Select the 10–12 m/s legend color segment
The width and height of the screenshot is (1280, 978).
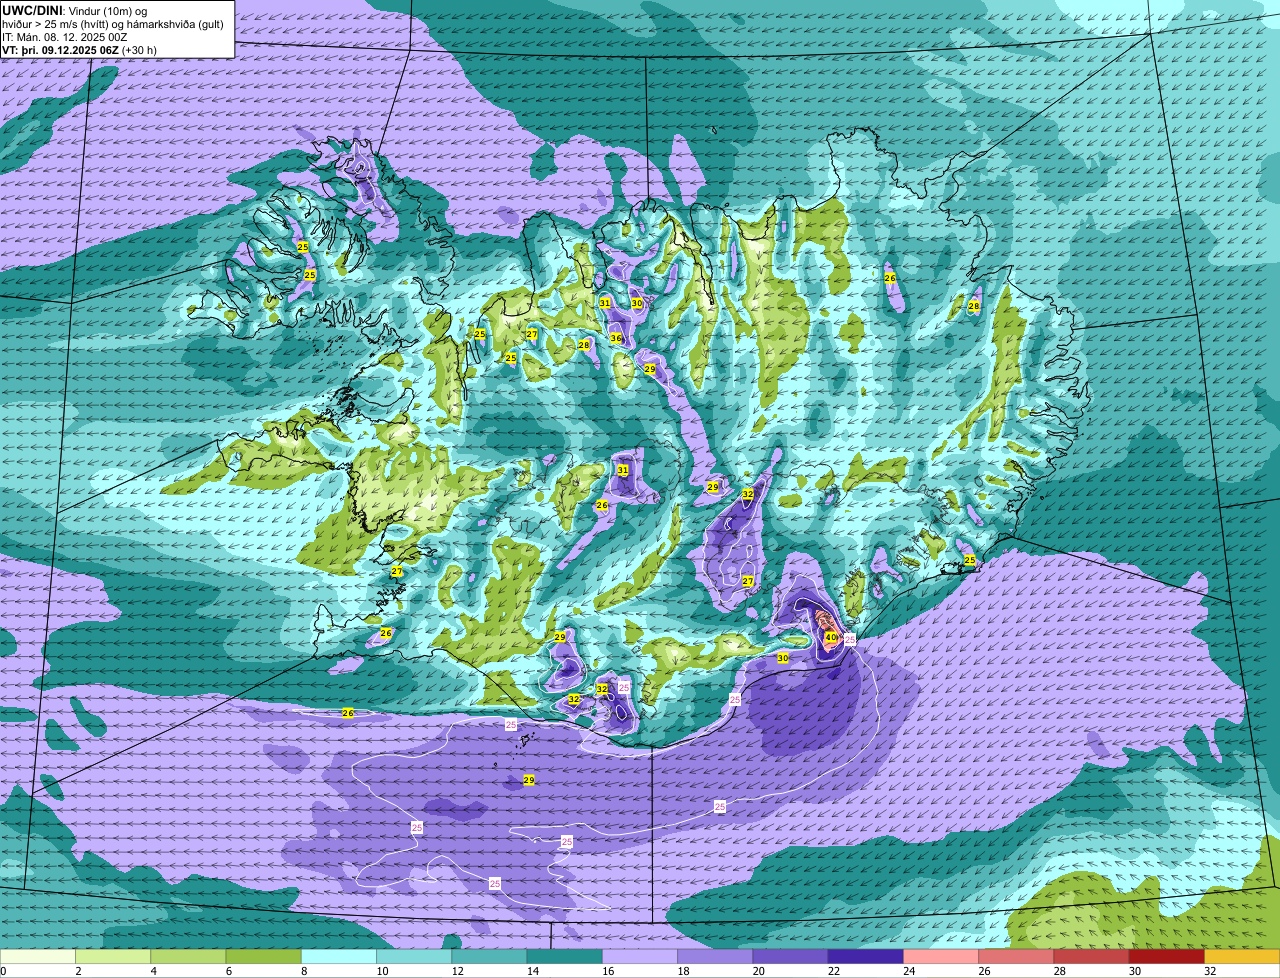click(x=414, y=956)
